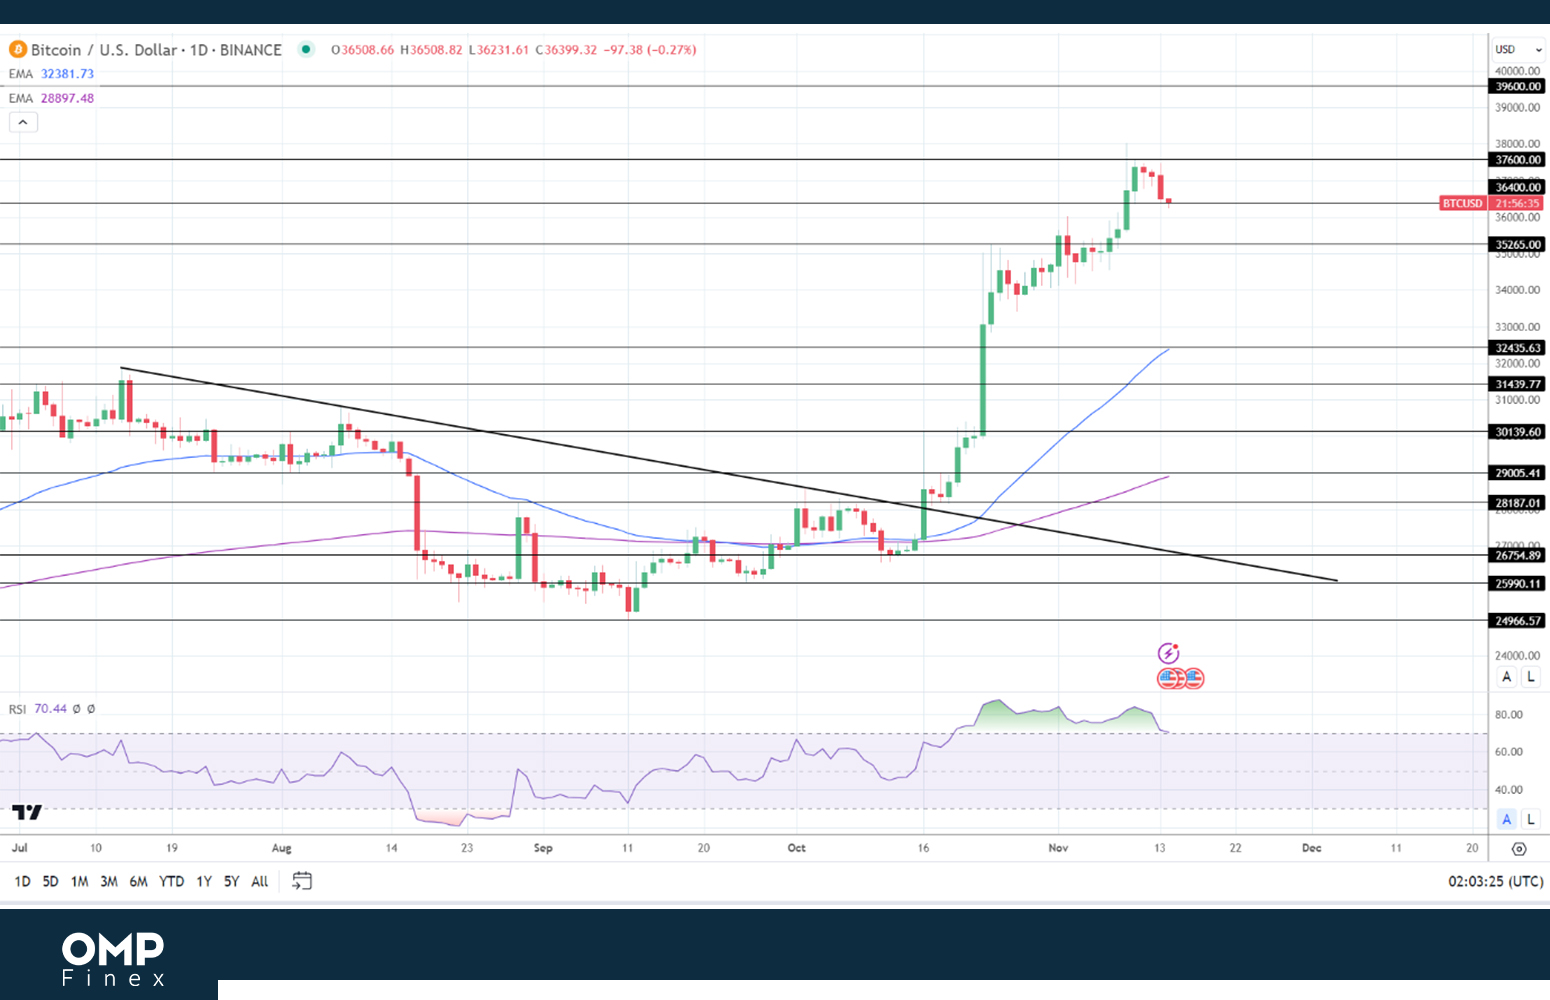1550x1000 pixels.
Task: Click the first US flag economic event icon
Action: [x=1168, y=679]
